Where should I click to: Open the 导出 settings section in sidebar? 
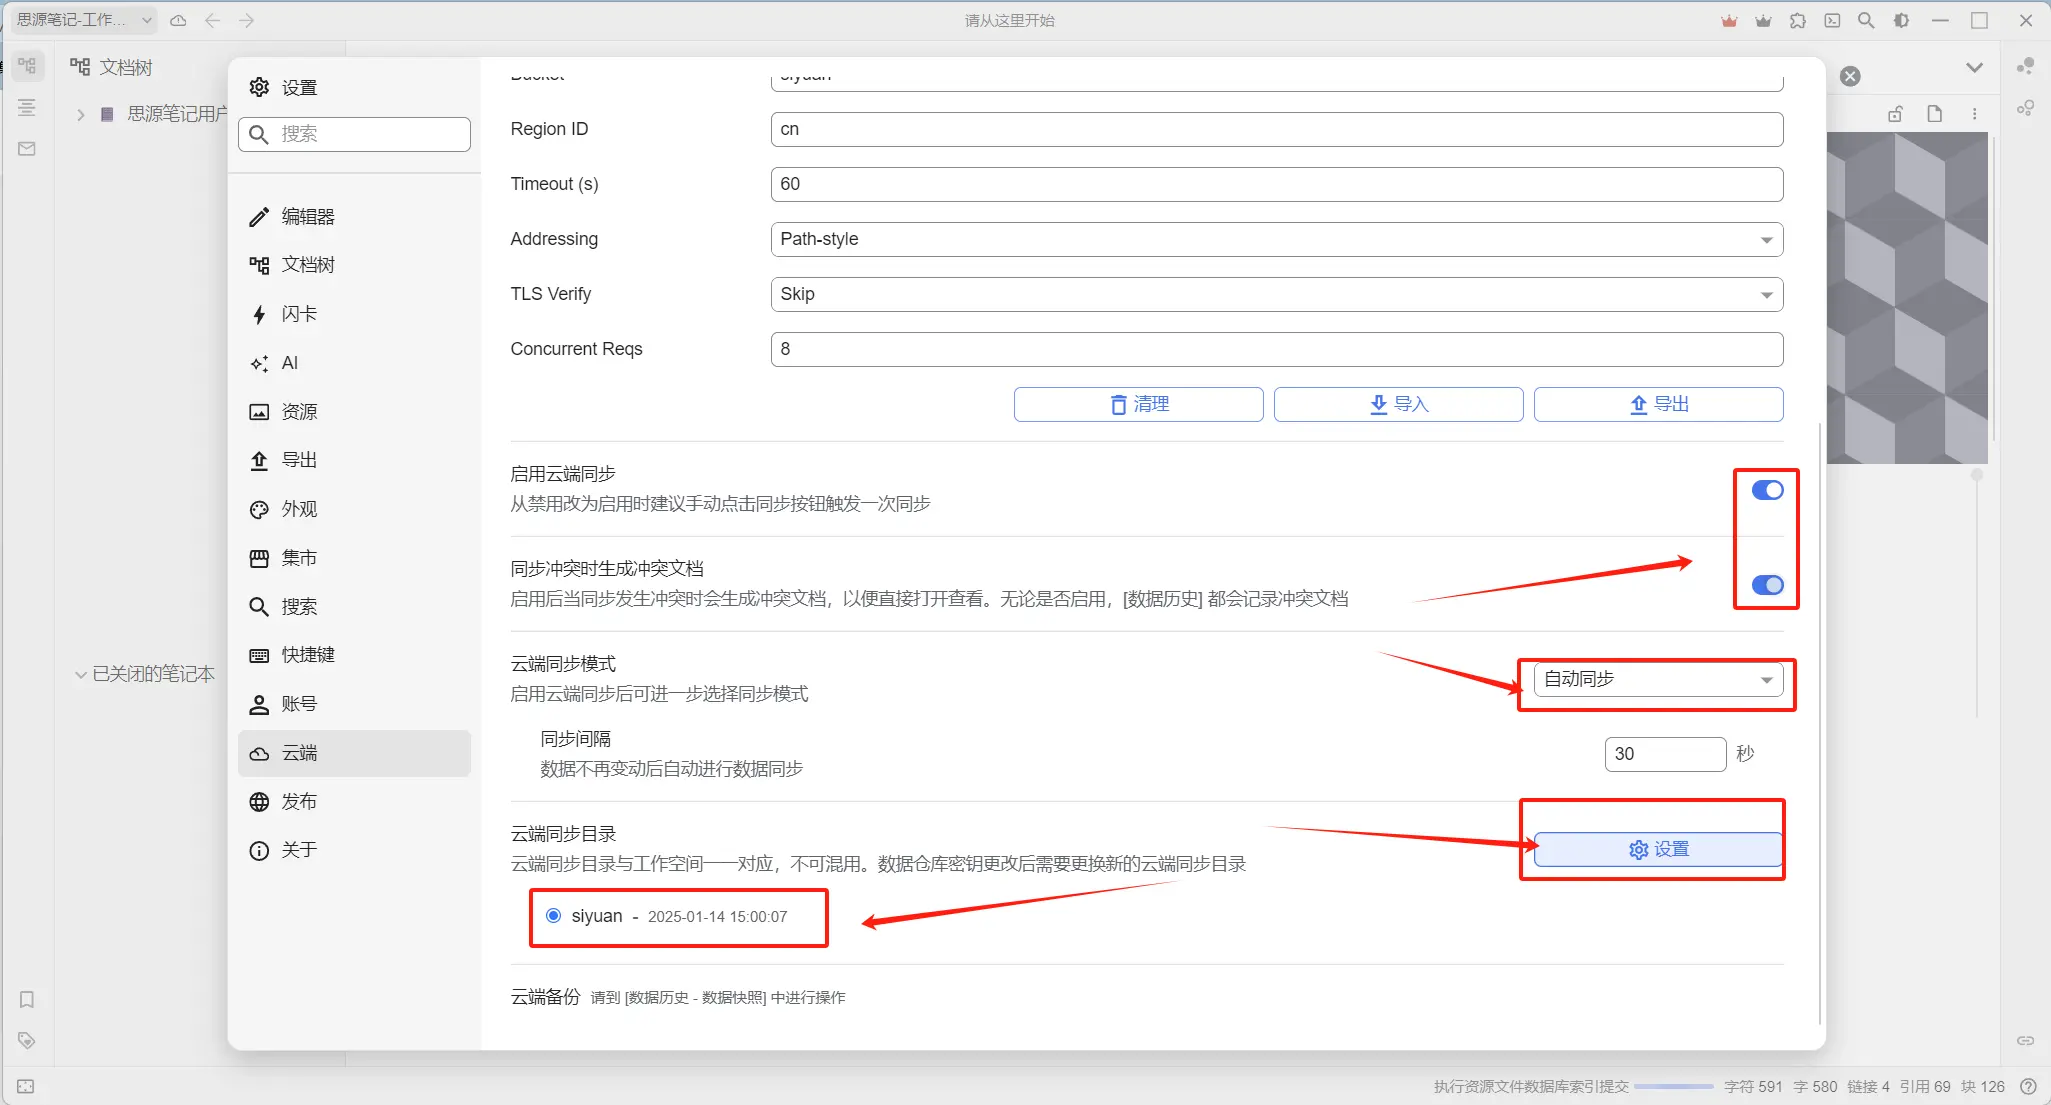tap(354, 460)
